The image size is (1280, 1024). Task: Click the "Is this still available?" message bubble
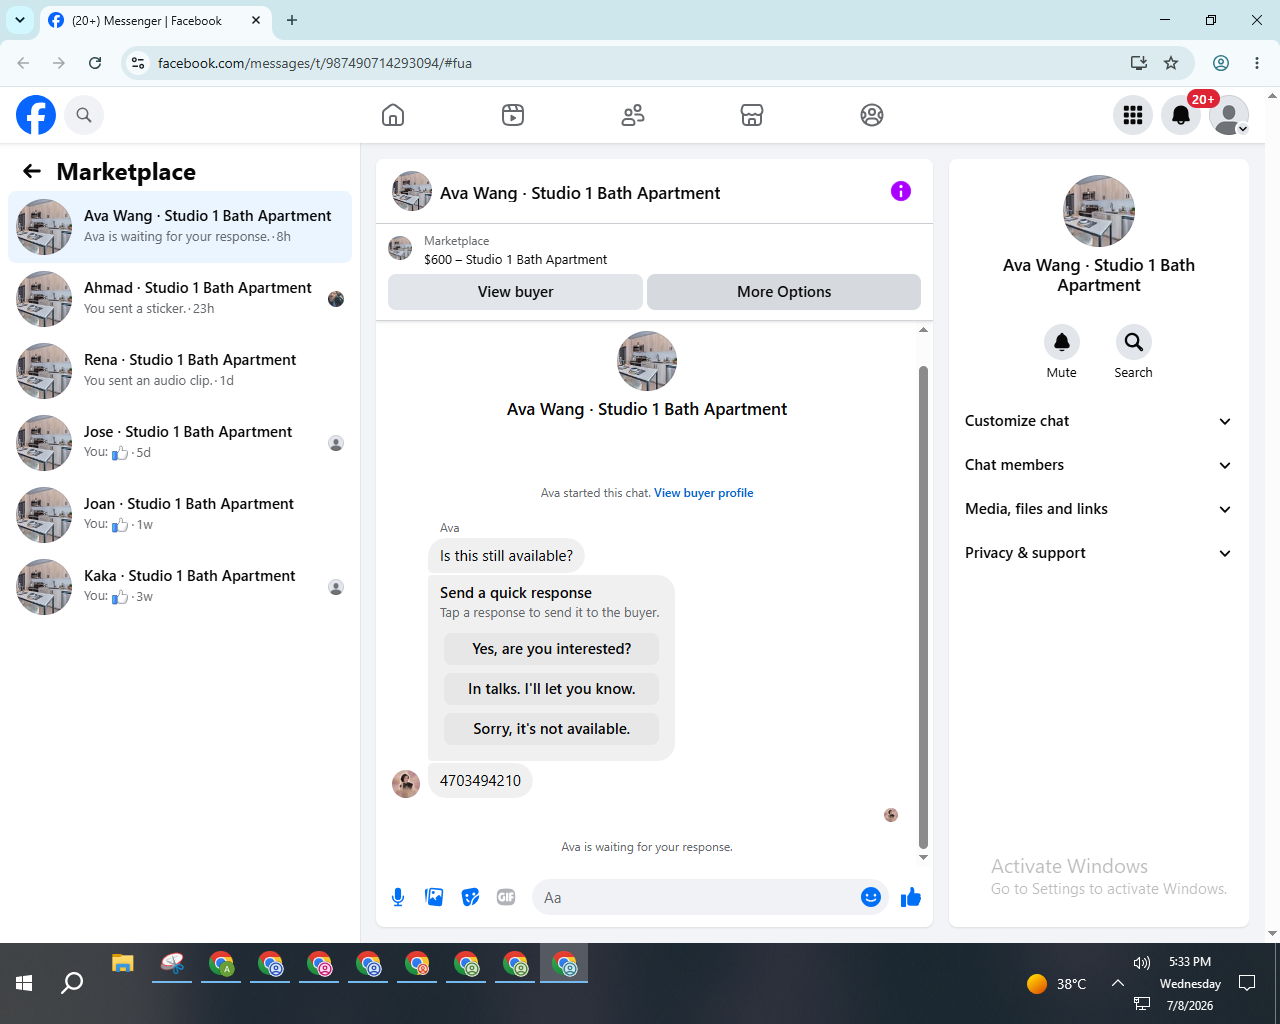pyautogui.click(x=506, y=556)
